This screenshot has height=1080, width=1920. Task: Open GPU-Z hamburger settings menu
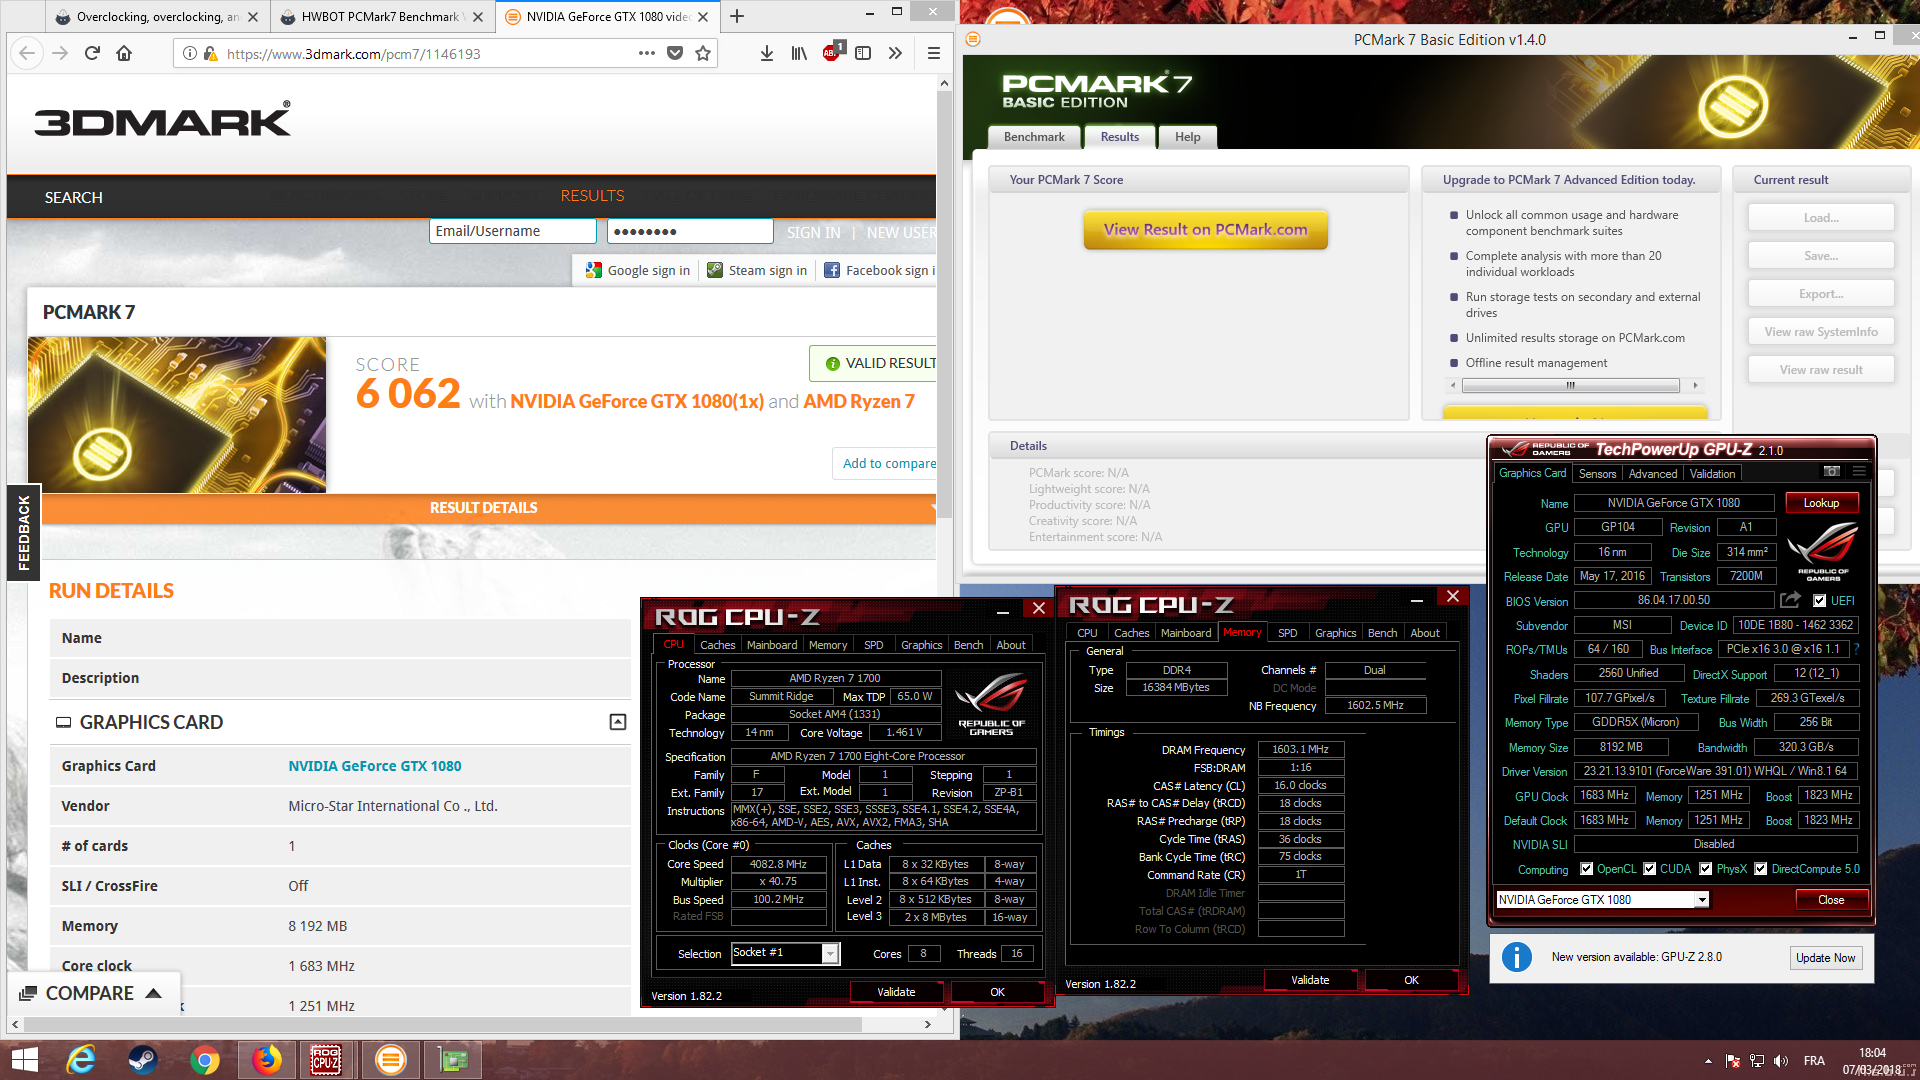(x=1859, y=471)
